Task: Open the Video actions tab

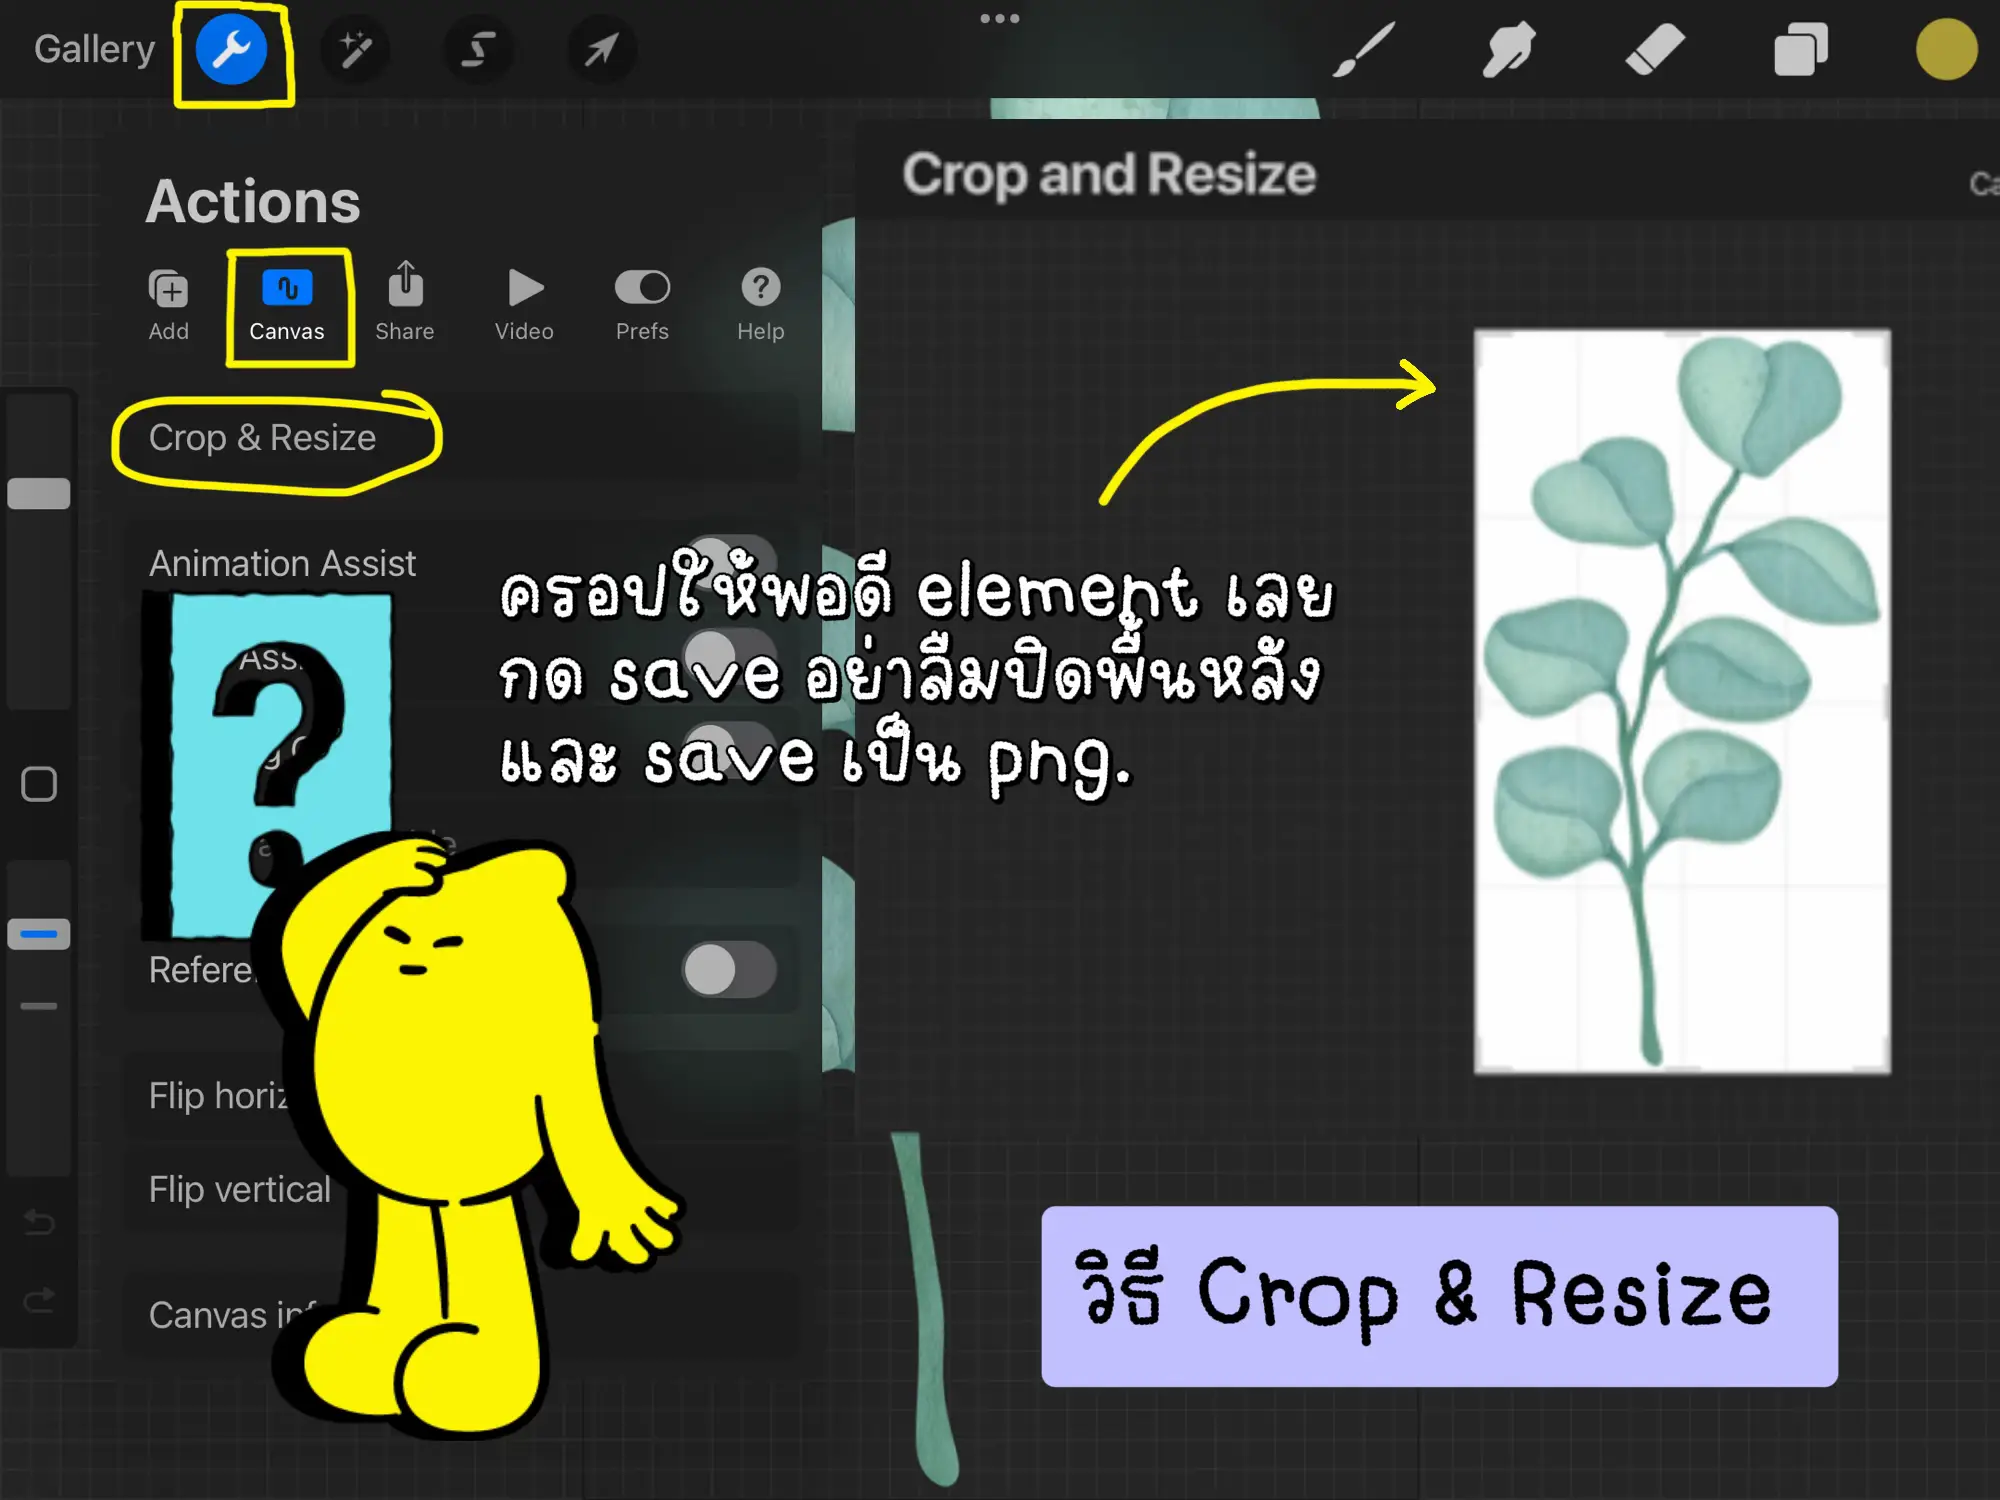Action: pyautogui.click(x=524, y=304)
